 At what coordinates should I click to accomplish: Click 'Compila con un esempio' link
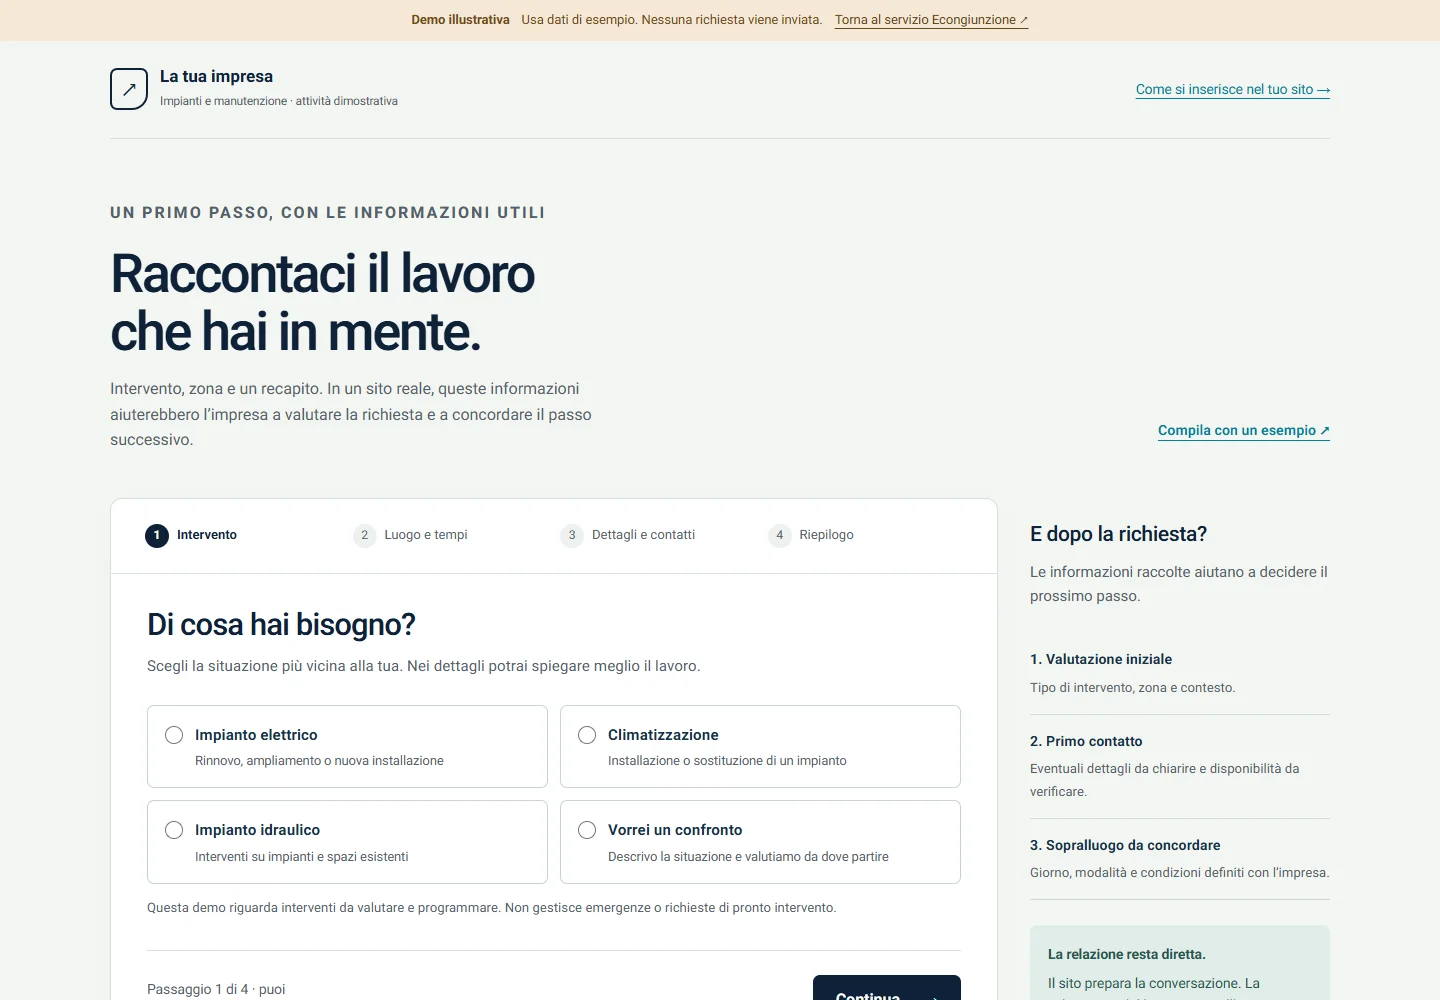(1244, 430)
